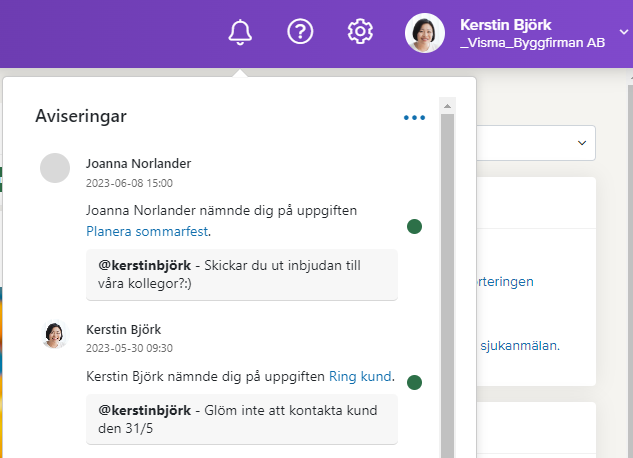
Task: Open the dropdown box behind notification panel
Action: [x=536, y=143]
